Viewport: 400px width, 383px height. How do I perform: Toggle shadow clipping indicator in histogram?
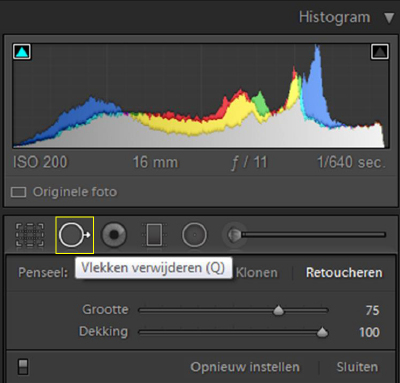click(22, 52)
